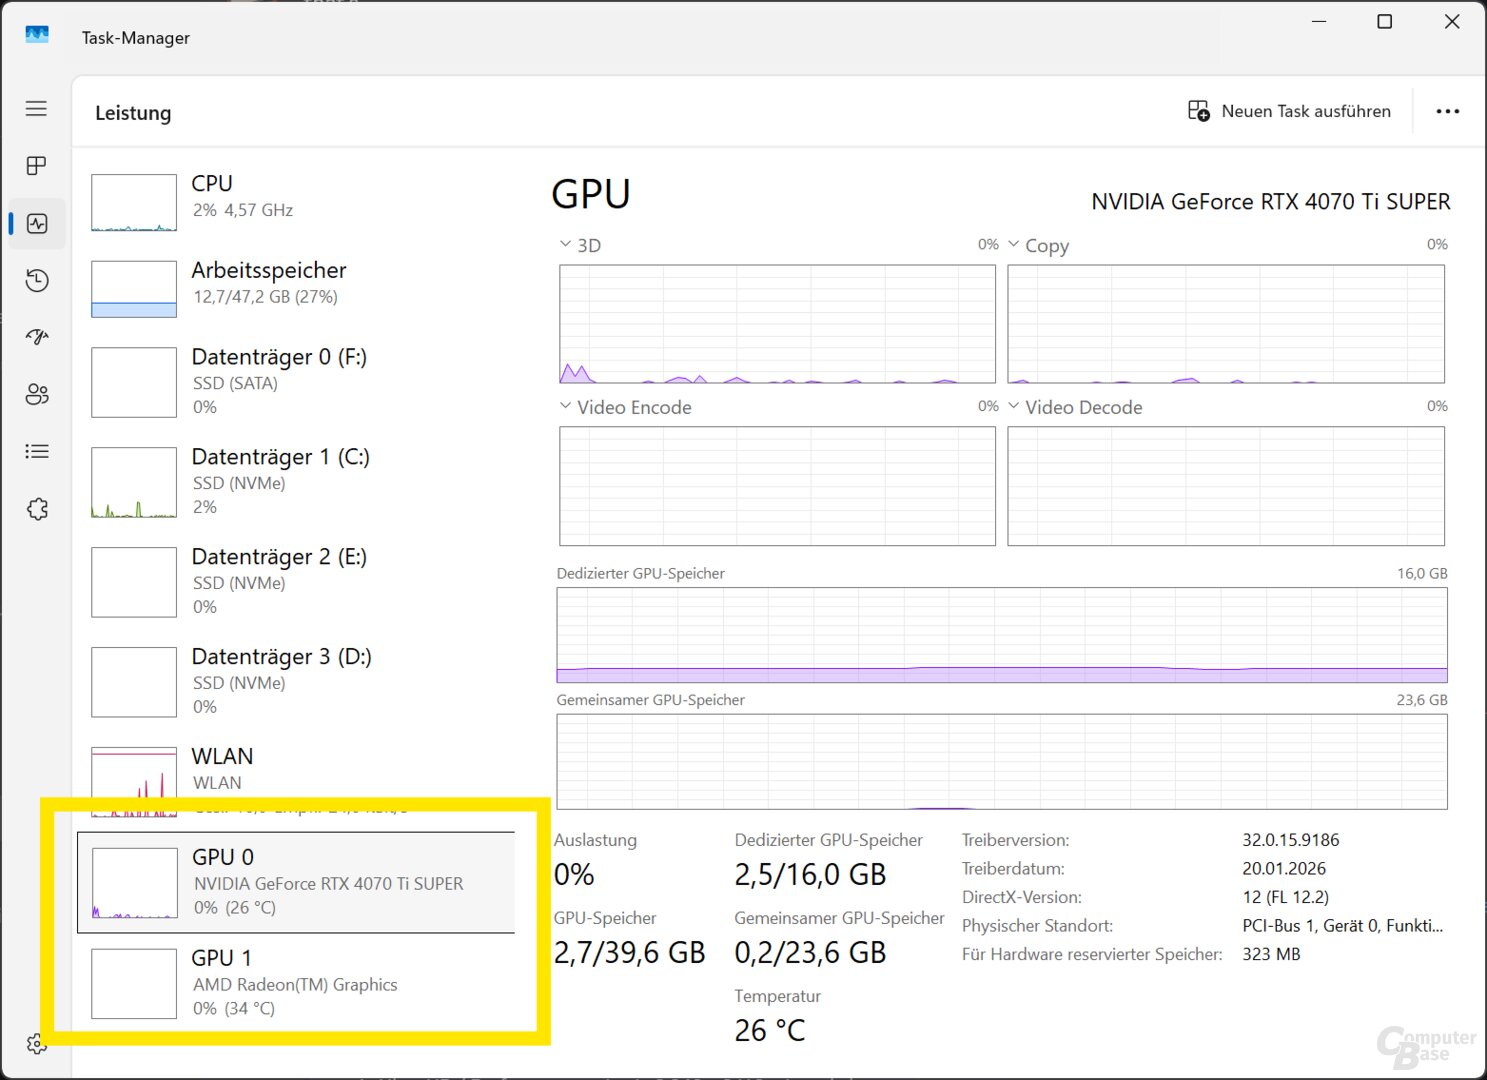
Task: Click the Auslastung 0% value
Action: click(x=574, y=875)
